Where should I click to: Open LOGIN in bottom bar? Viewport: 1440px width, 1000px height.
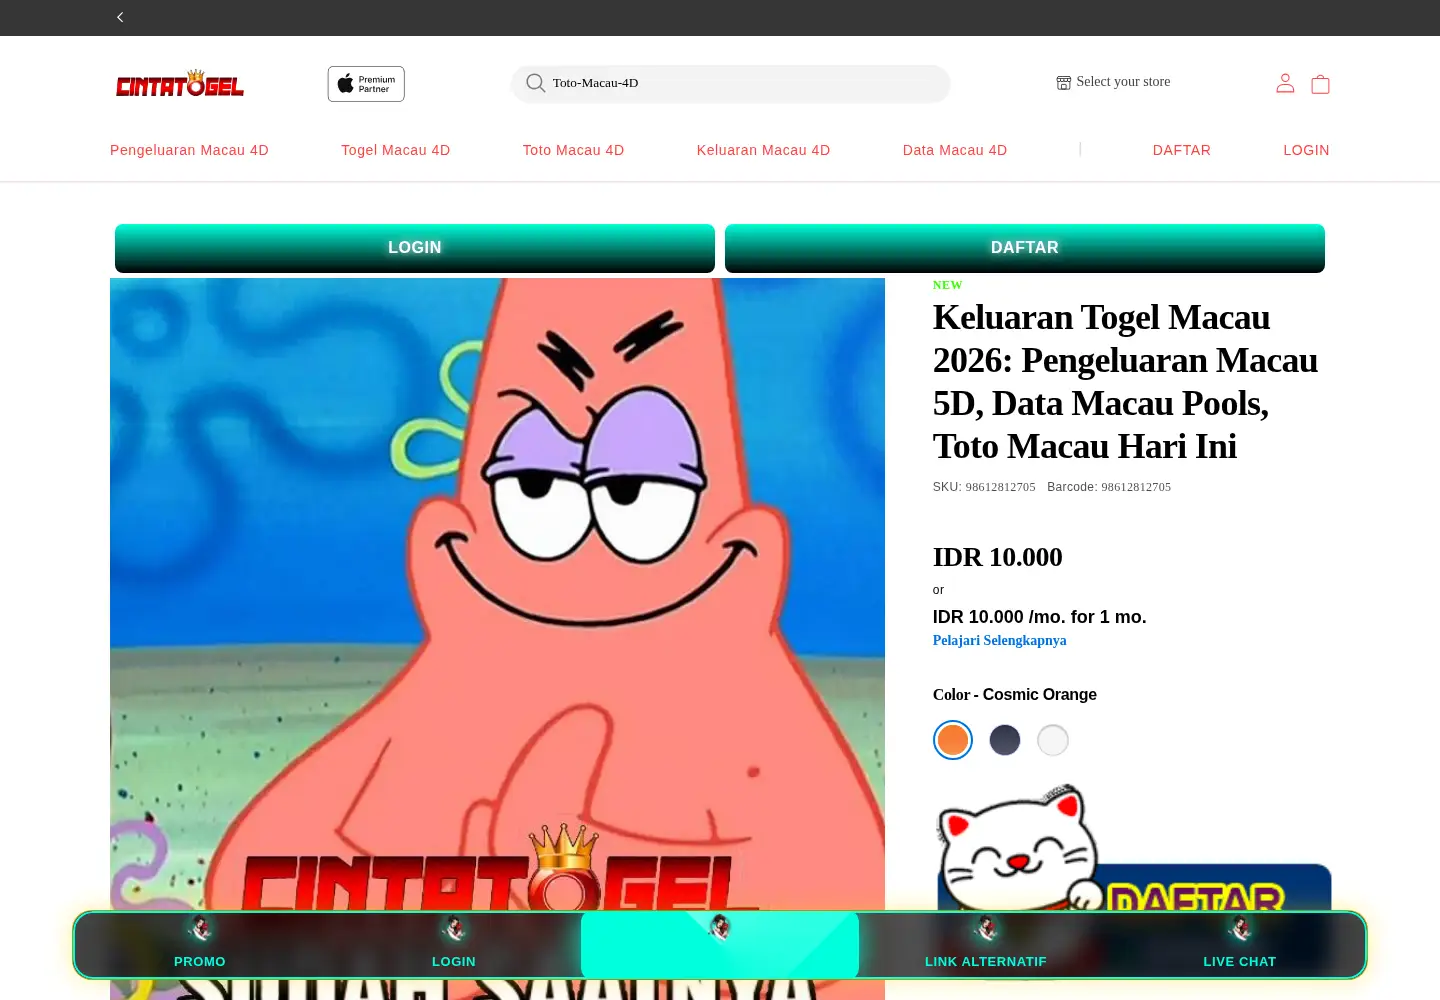click(454, 945)
